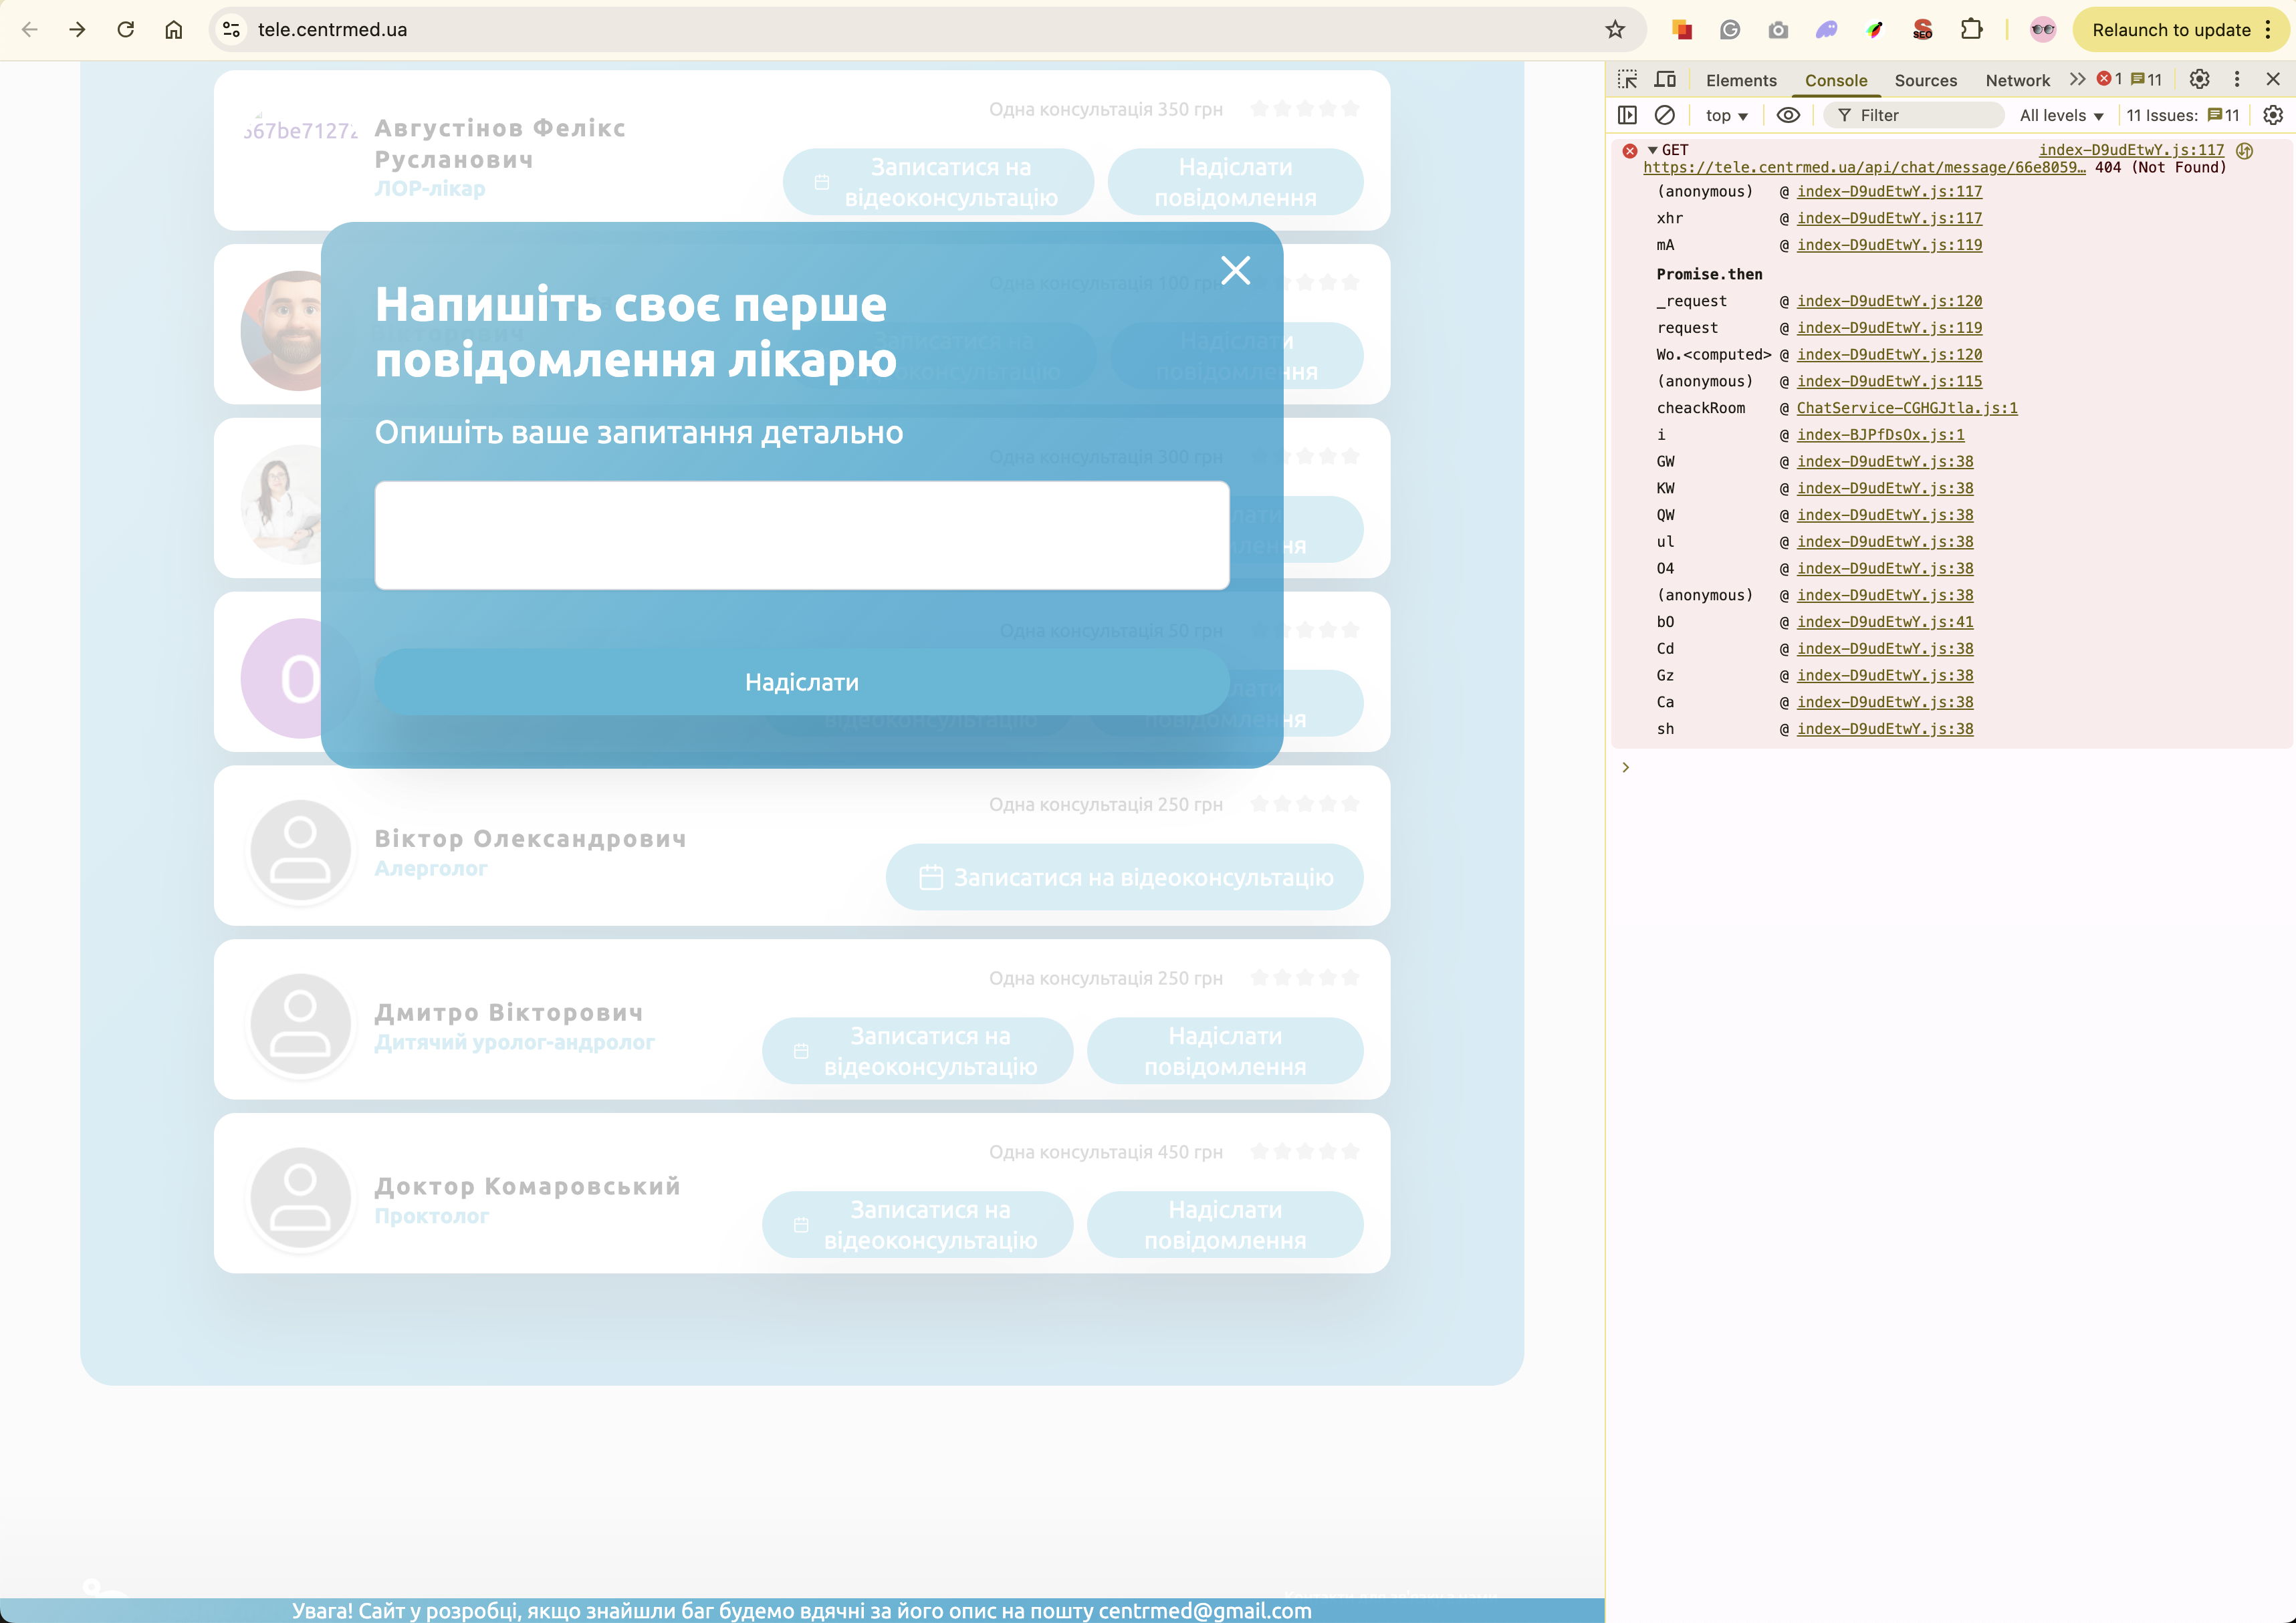Close the message dialog with X

coord(1236,270)
